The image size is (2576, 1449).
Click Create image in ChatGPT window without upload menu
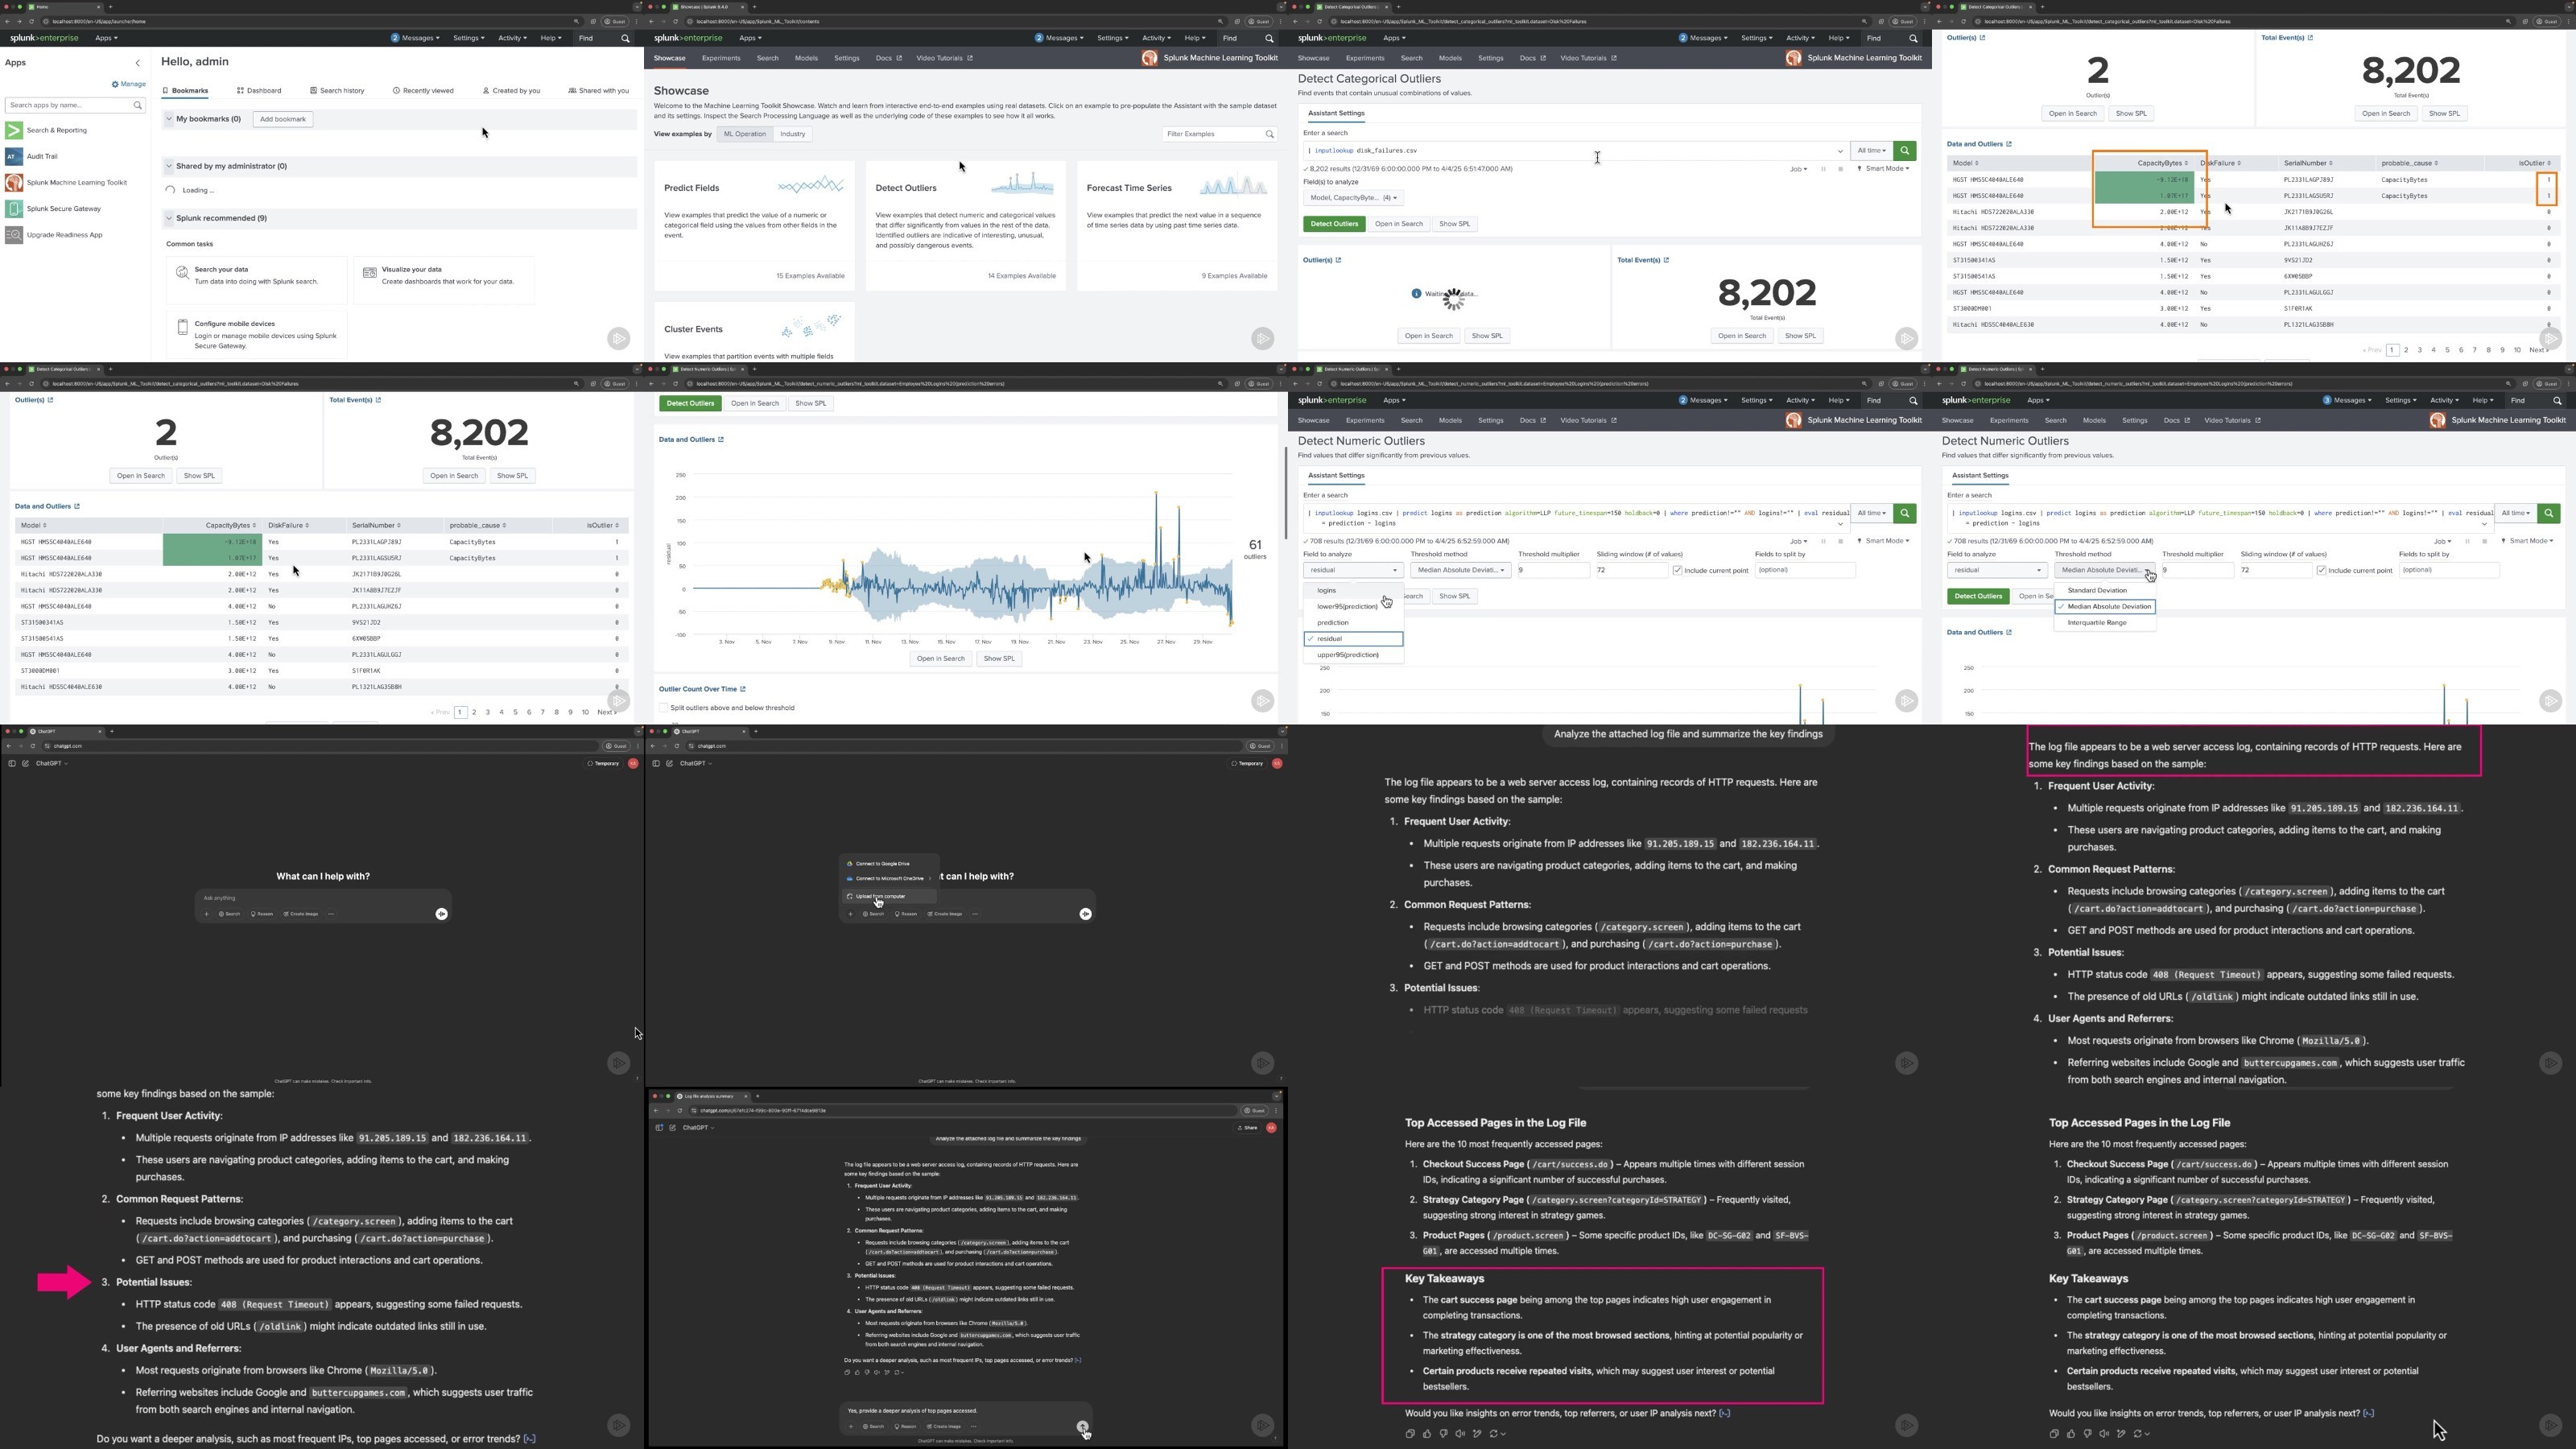click(301, 914)
